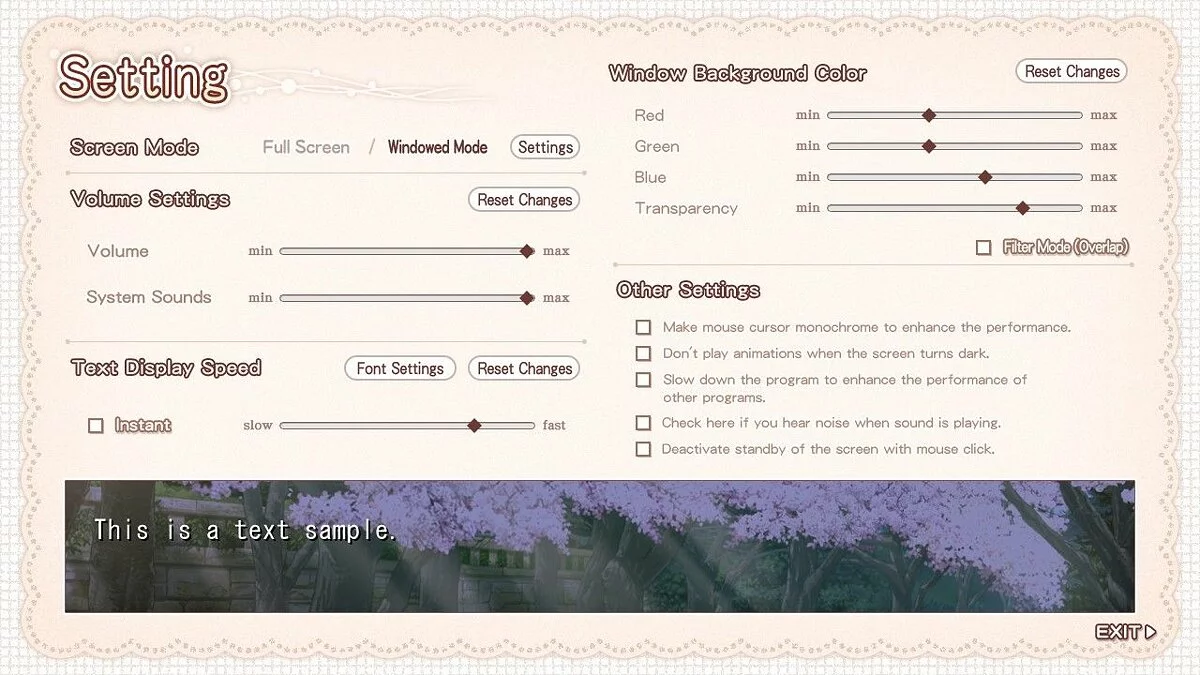Reset Changes for Text Display Speed
The height and width of the screenshot is (675, 1200).
pyautogui.click(x=524, y=368)
